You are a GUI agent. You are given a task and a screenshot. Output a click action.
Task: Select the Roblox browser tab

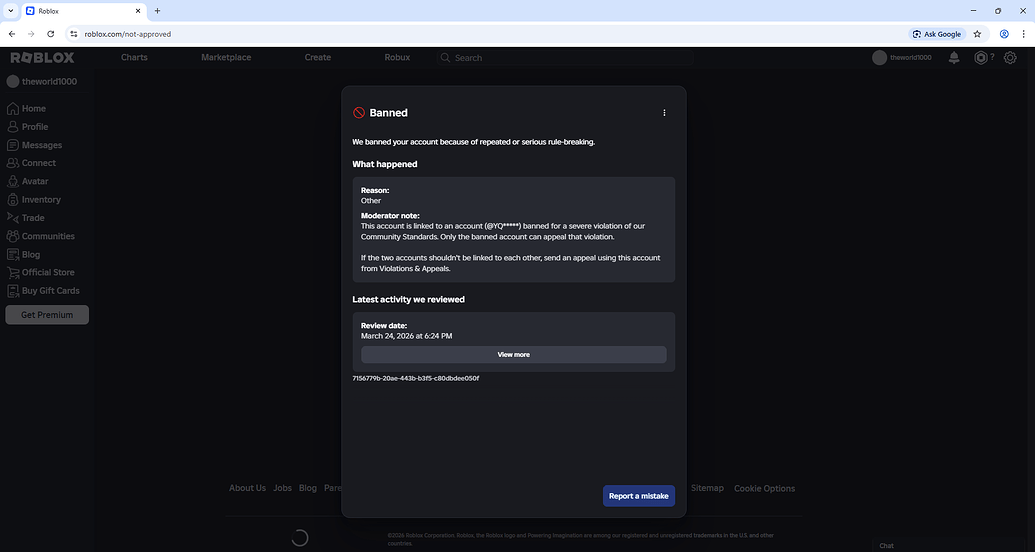pos(84,11)
